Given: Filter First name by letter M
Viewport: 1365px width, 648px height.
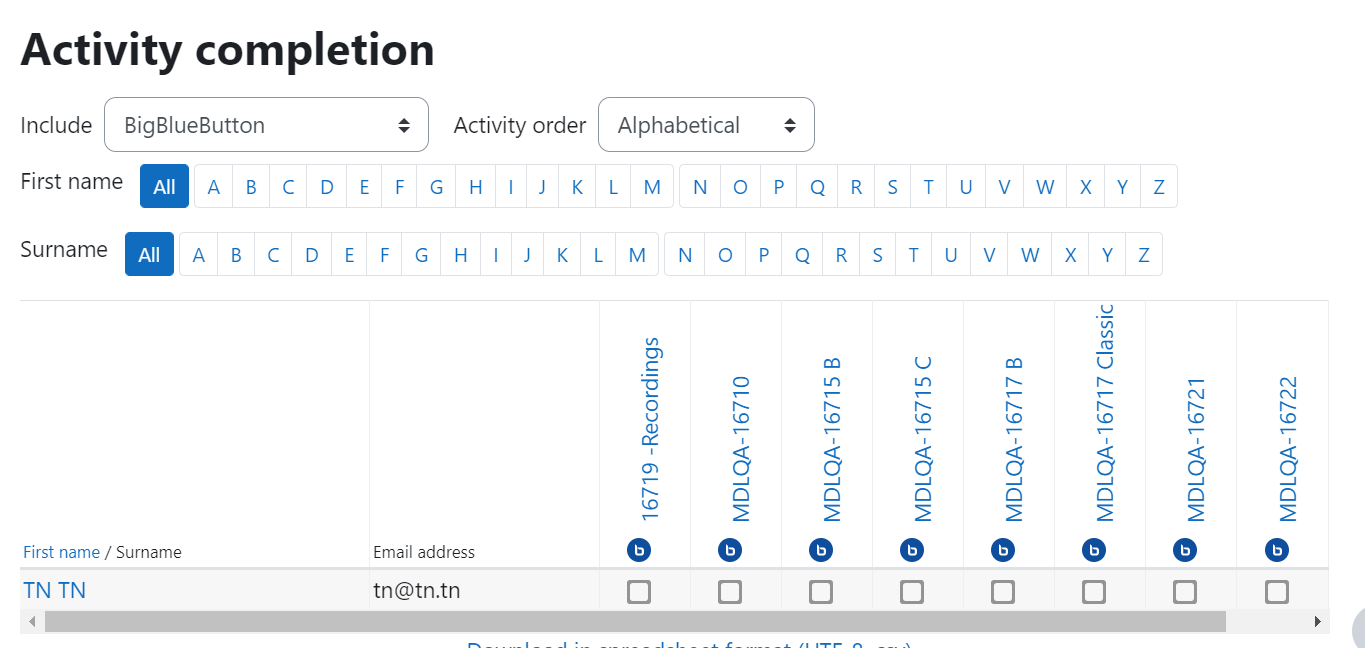Looking at the screenshot, I should (652, 187).
